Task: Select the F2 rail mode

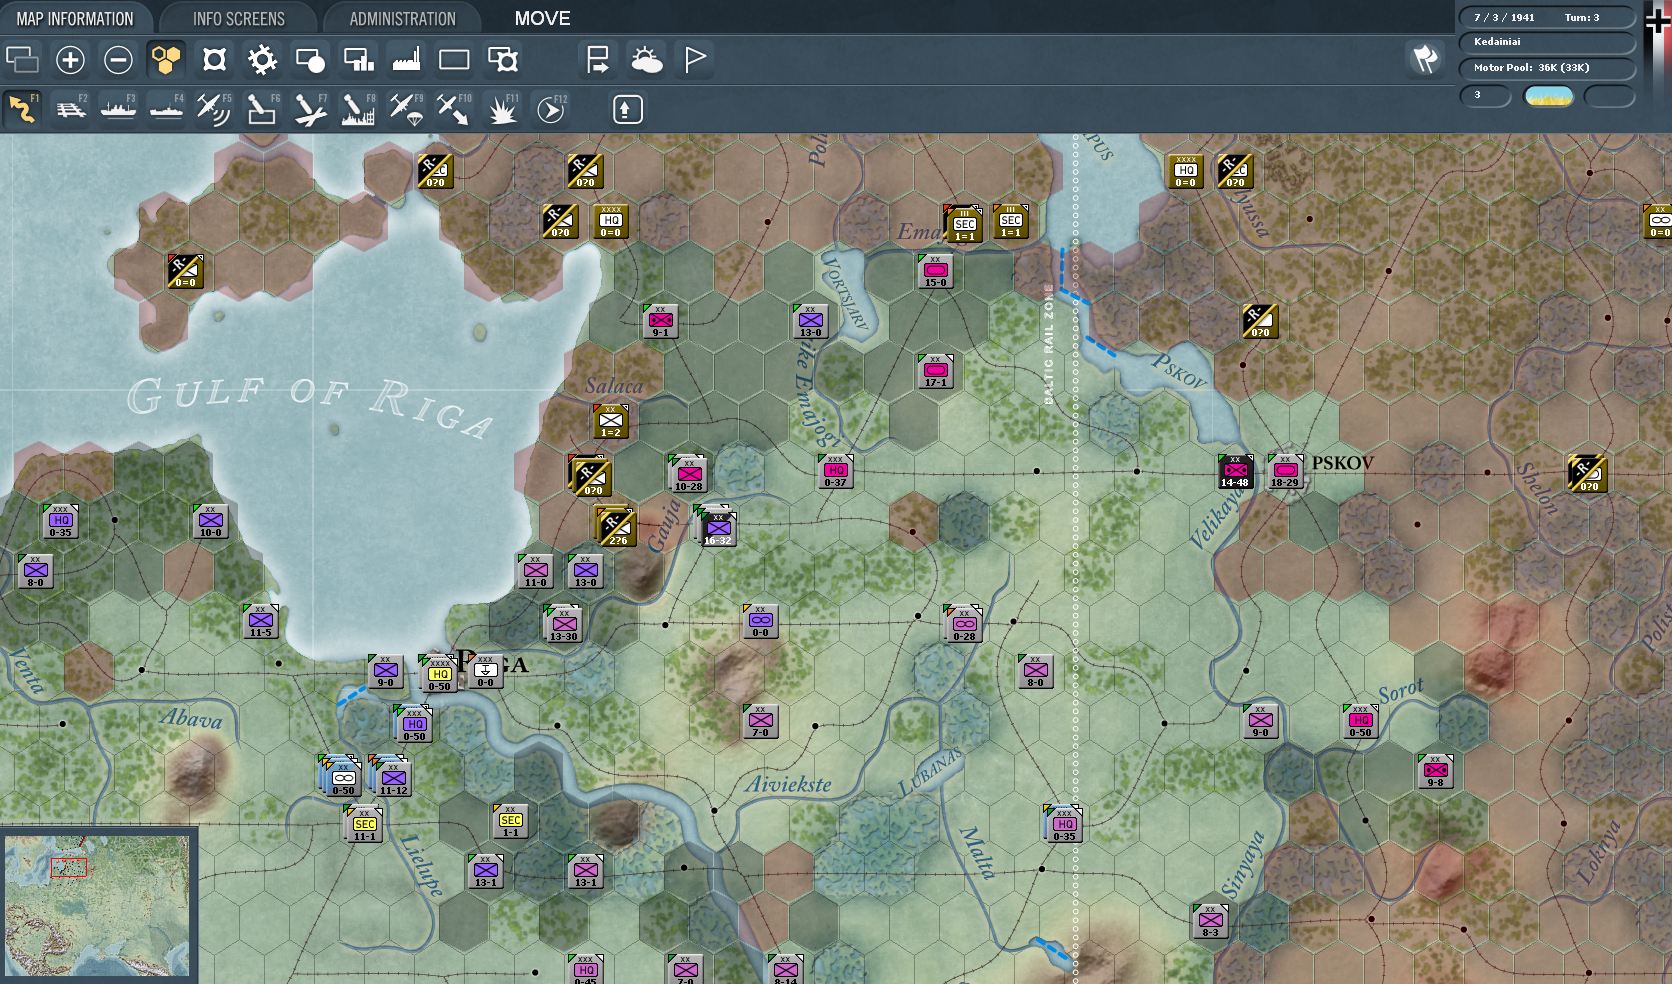Action: (x=70, y=109)
